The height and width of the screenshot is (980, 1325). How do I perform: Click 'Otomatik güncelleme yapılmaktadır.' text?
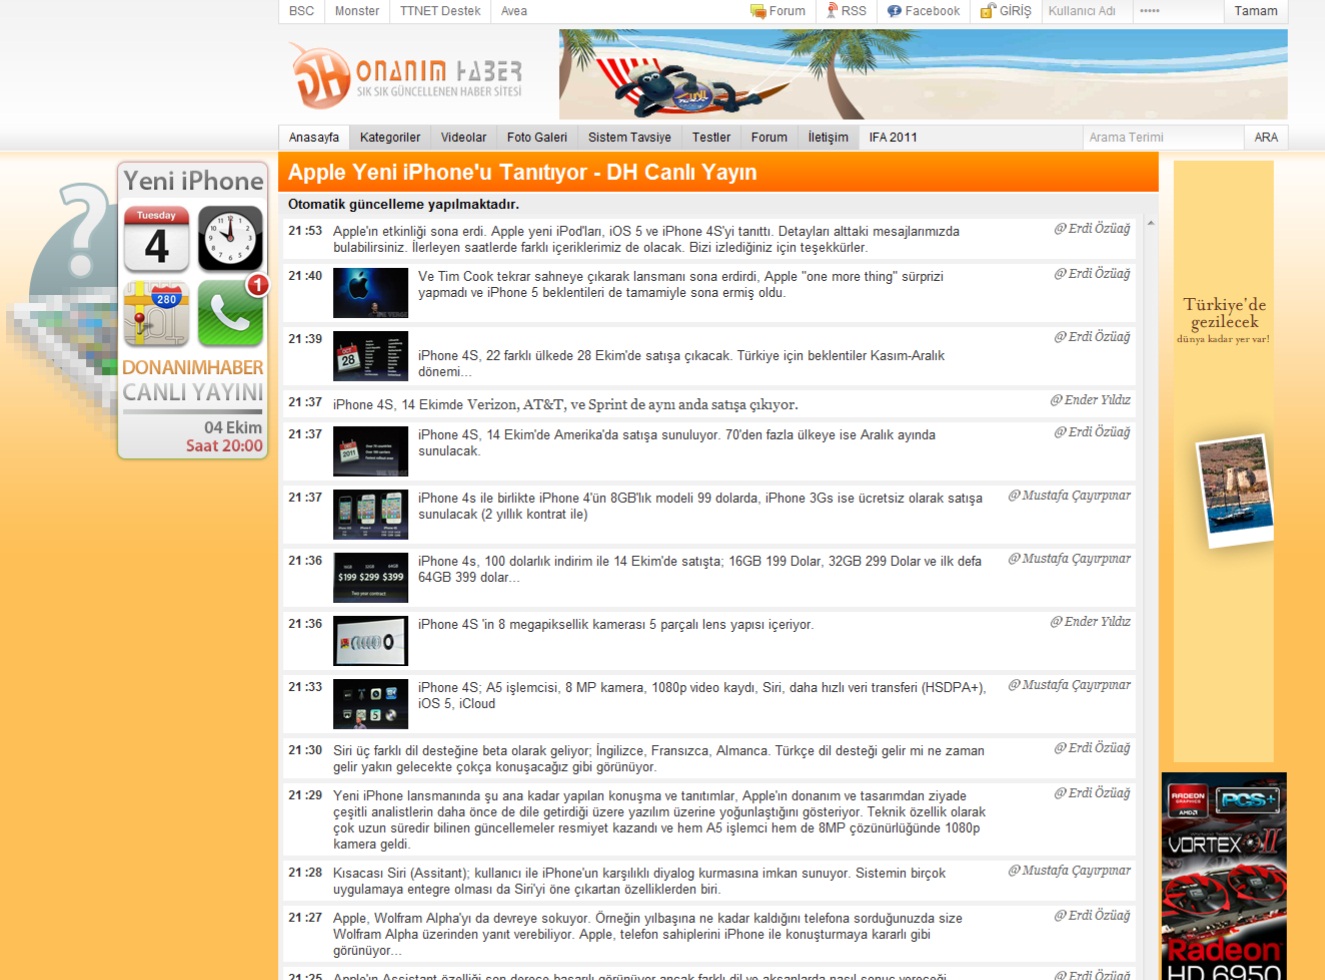[x=403, y=204]
